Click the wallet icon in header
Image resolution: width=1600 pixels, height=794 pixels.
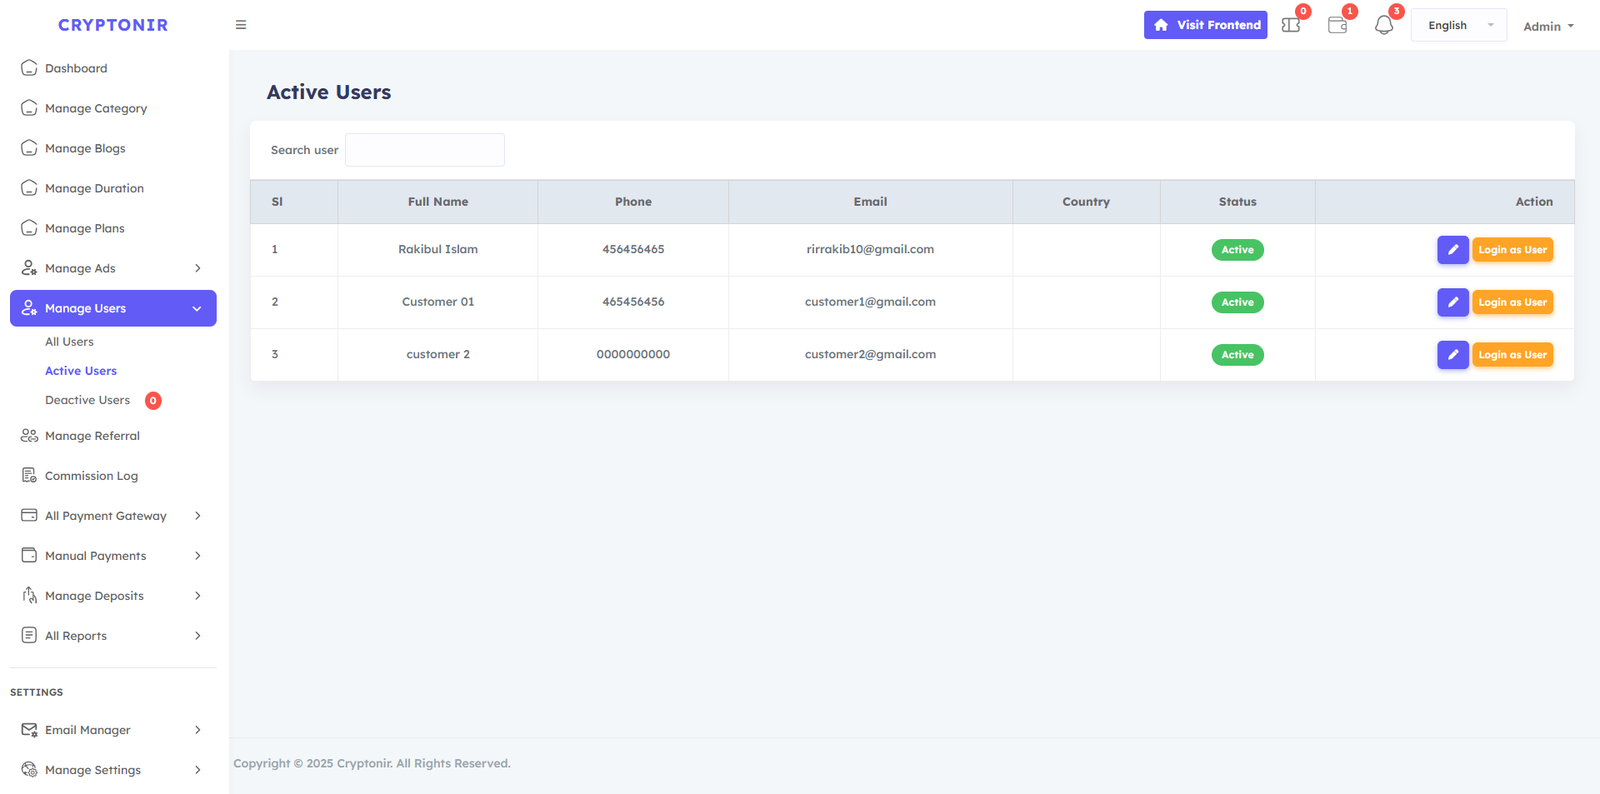tap(1337, 25)
